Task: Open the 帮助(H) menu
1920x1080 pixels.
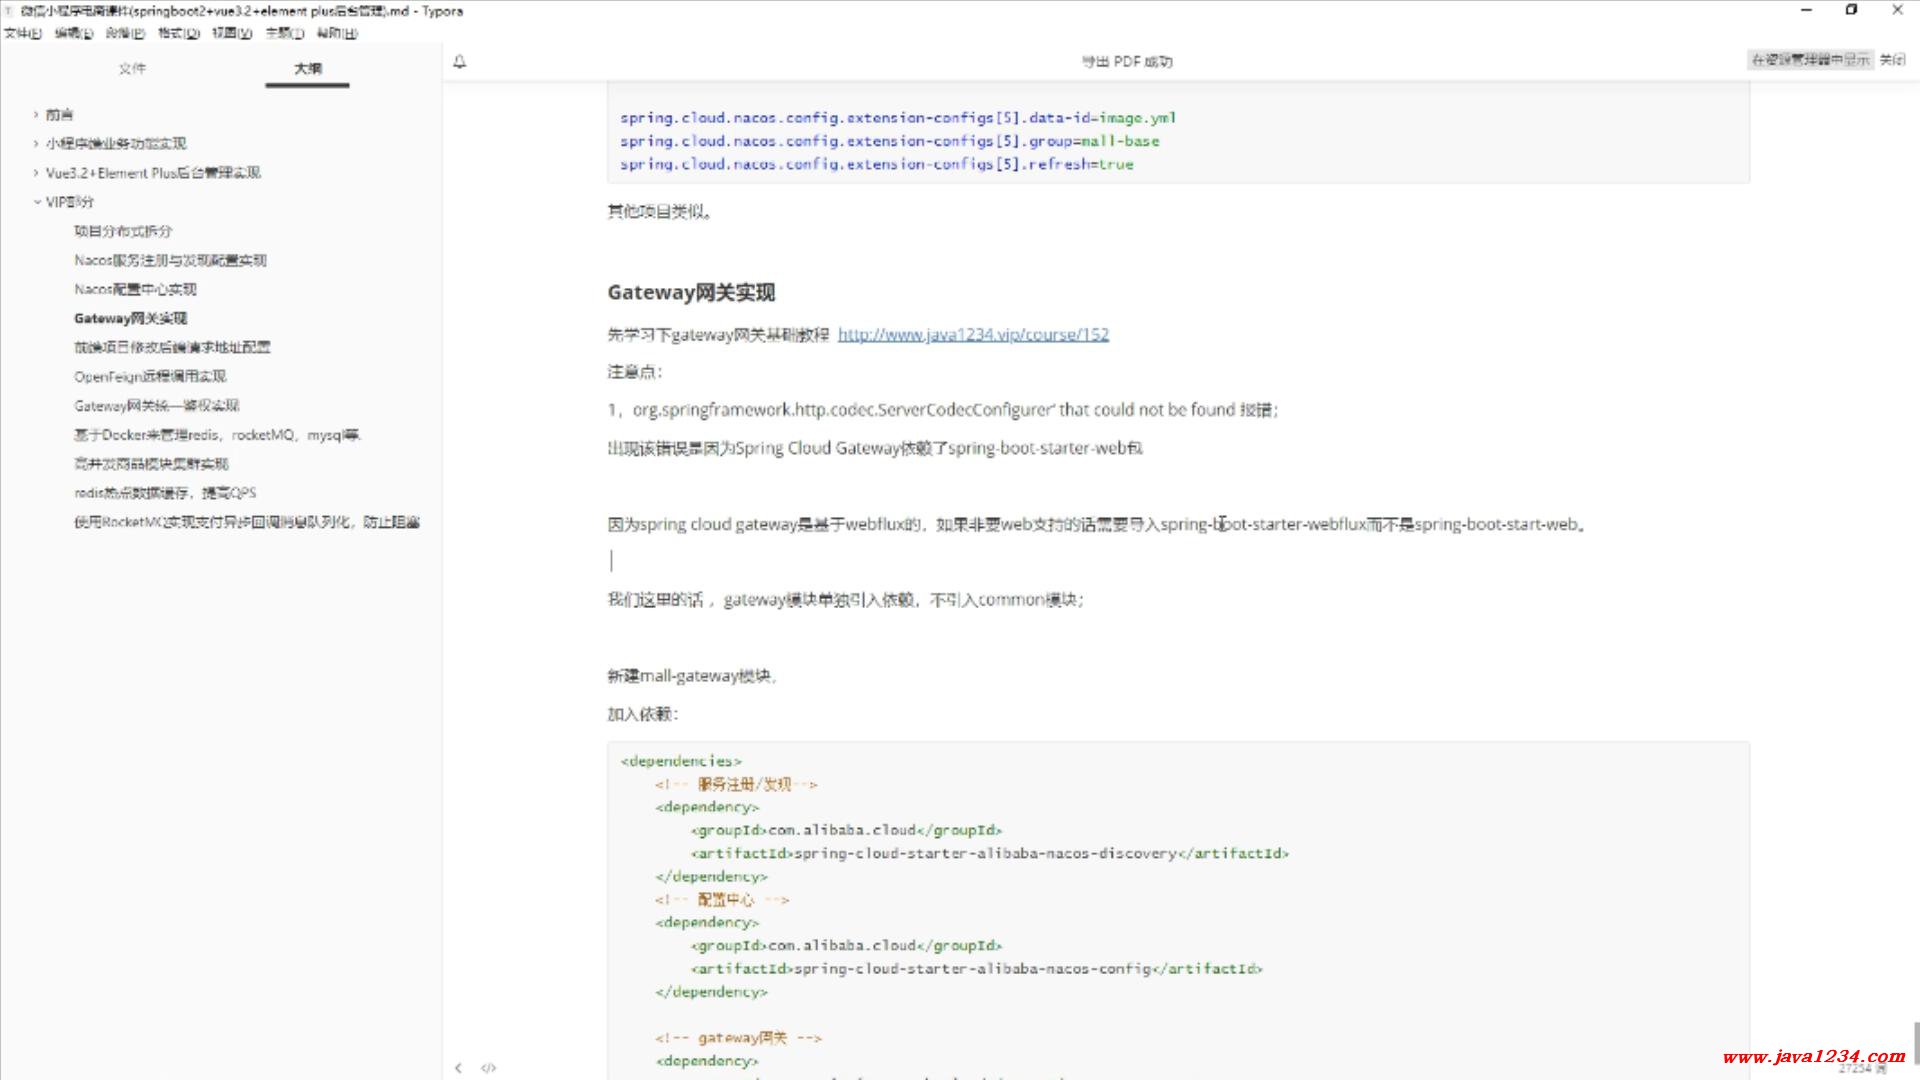Action: pyautogui.click(x=337, y=33)
